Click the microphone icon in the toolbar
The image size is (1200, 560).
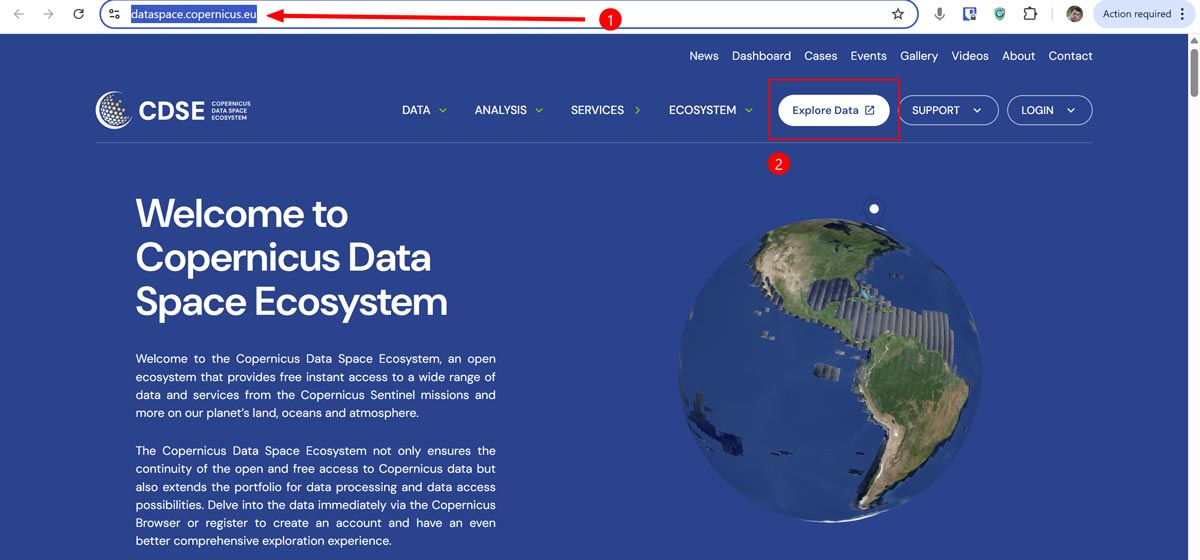click(939, 14)
